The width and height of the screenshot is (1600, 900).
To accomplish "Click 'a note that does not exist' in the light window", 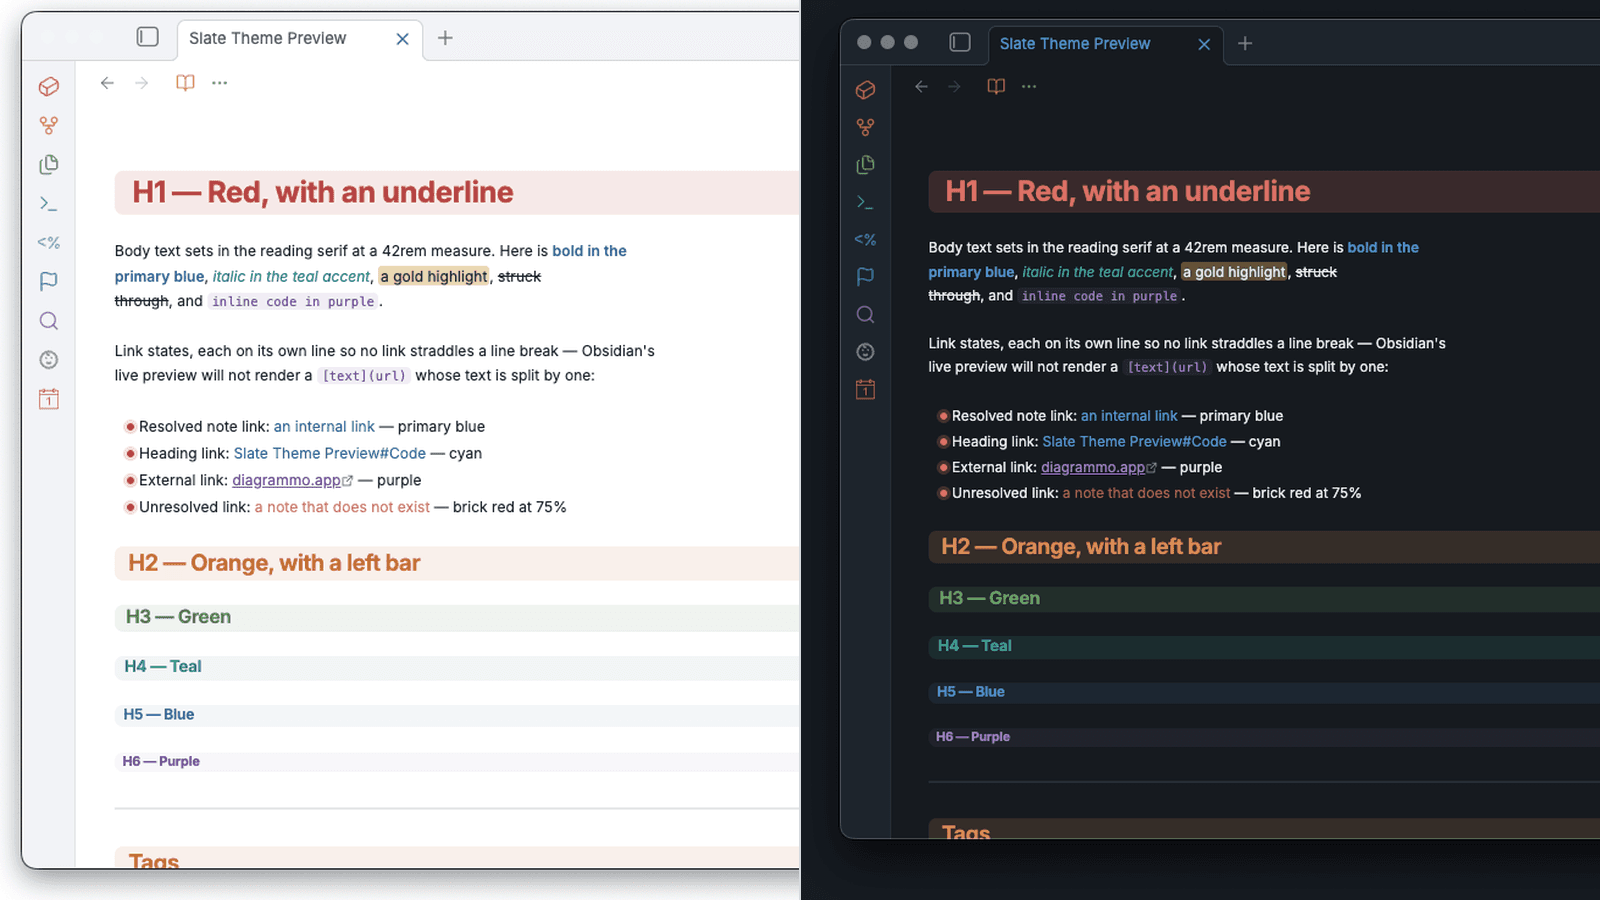I will (x=342, y=508).
